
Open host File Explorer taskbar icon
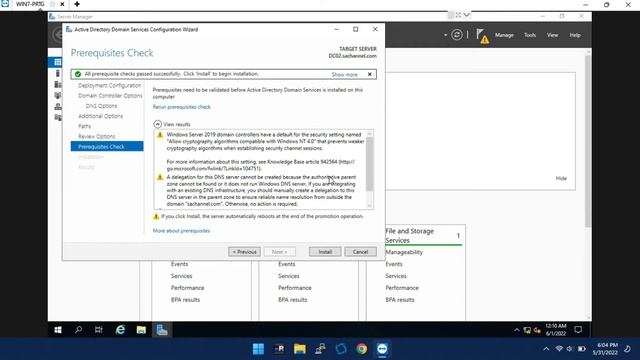300,349
